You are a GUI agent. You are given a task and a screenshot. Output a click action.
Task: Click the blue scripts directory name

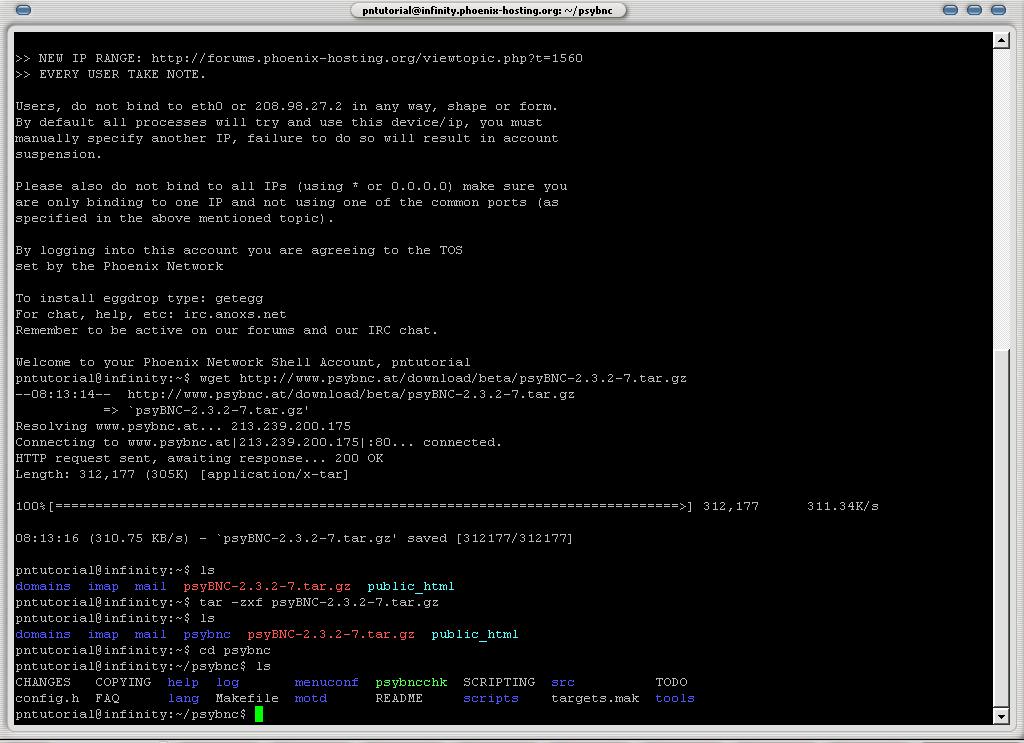pos(491,699)
